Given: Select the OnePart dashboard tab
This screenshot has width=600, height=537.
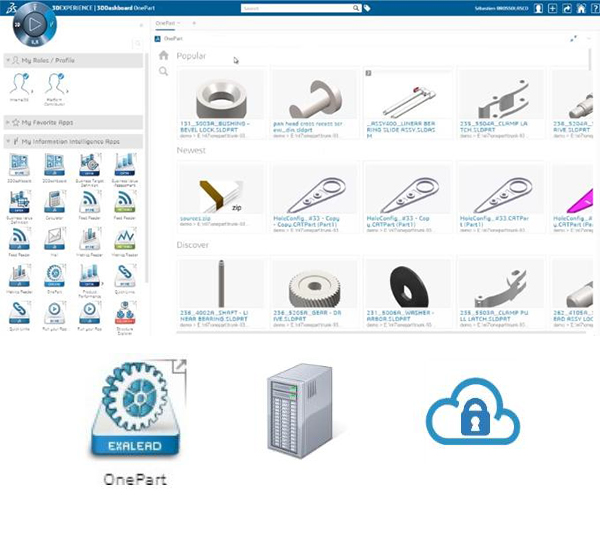Looking at the screenshot, I should [x=167, y=22].
